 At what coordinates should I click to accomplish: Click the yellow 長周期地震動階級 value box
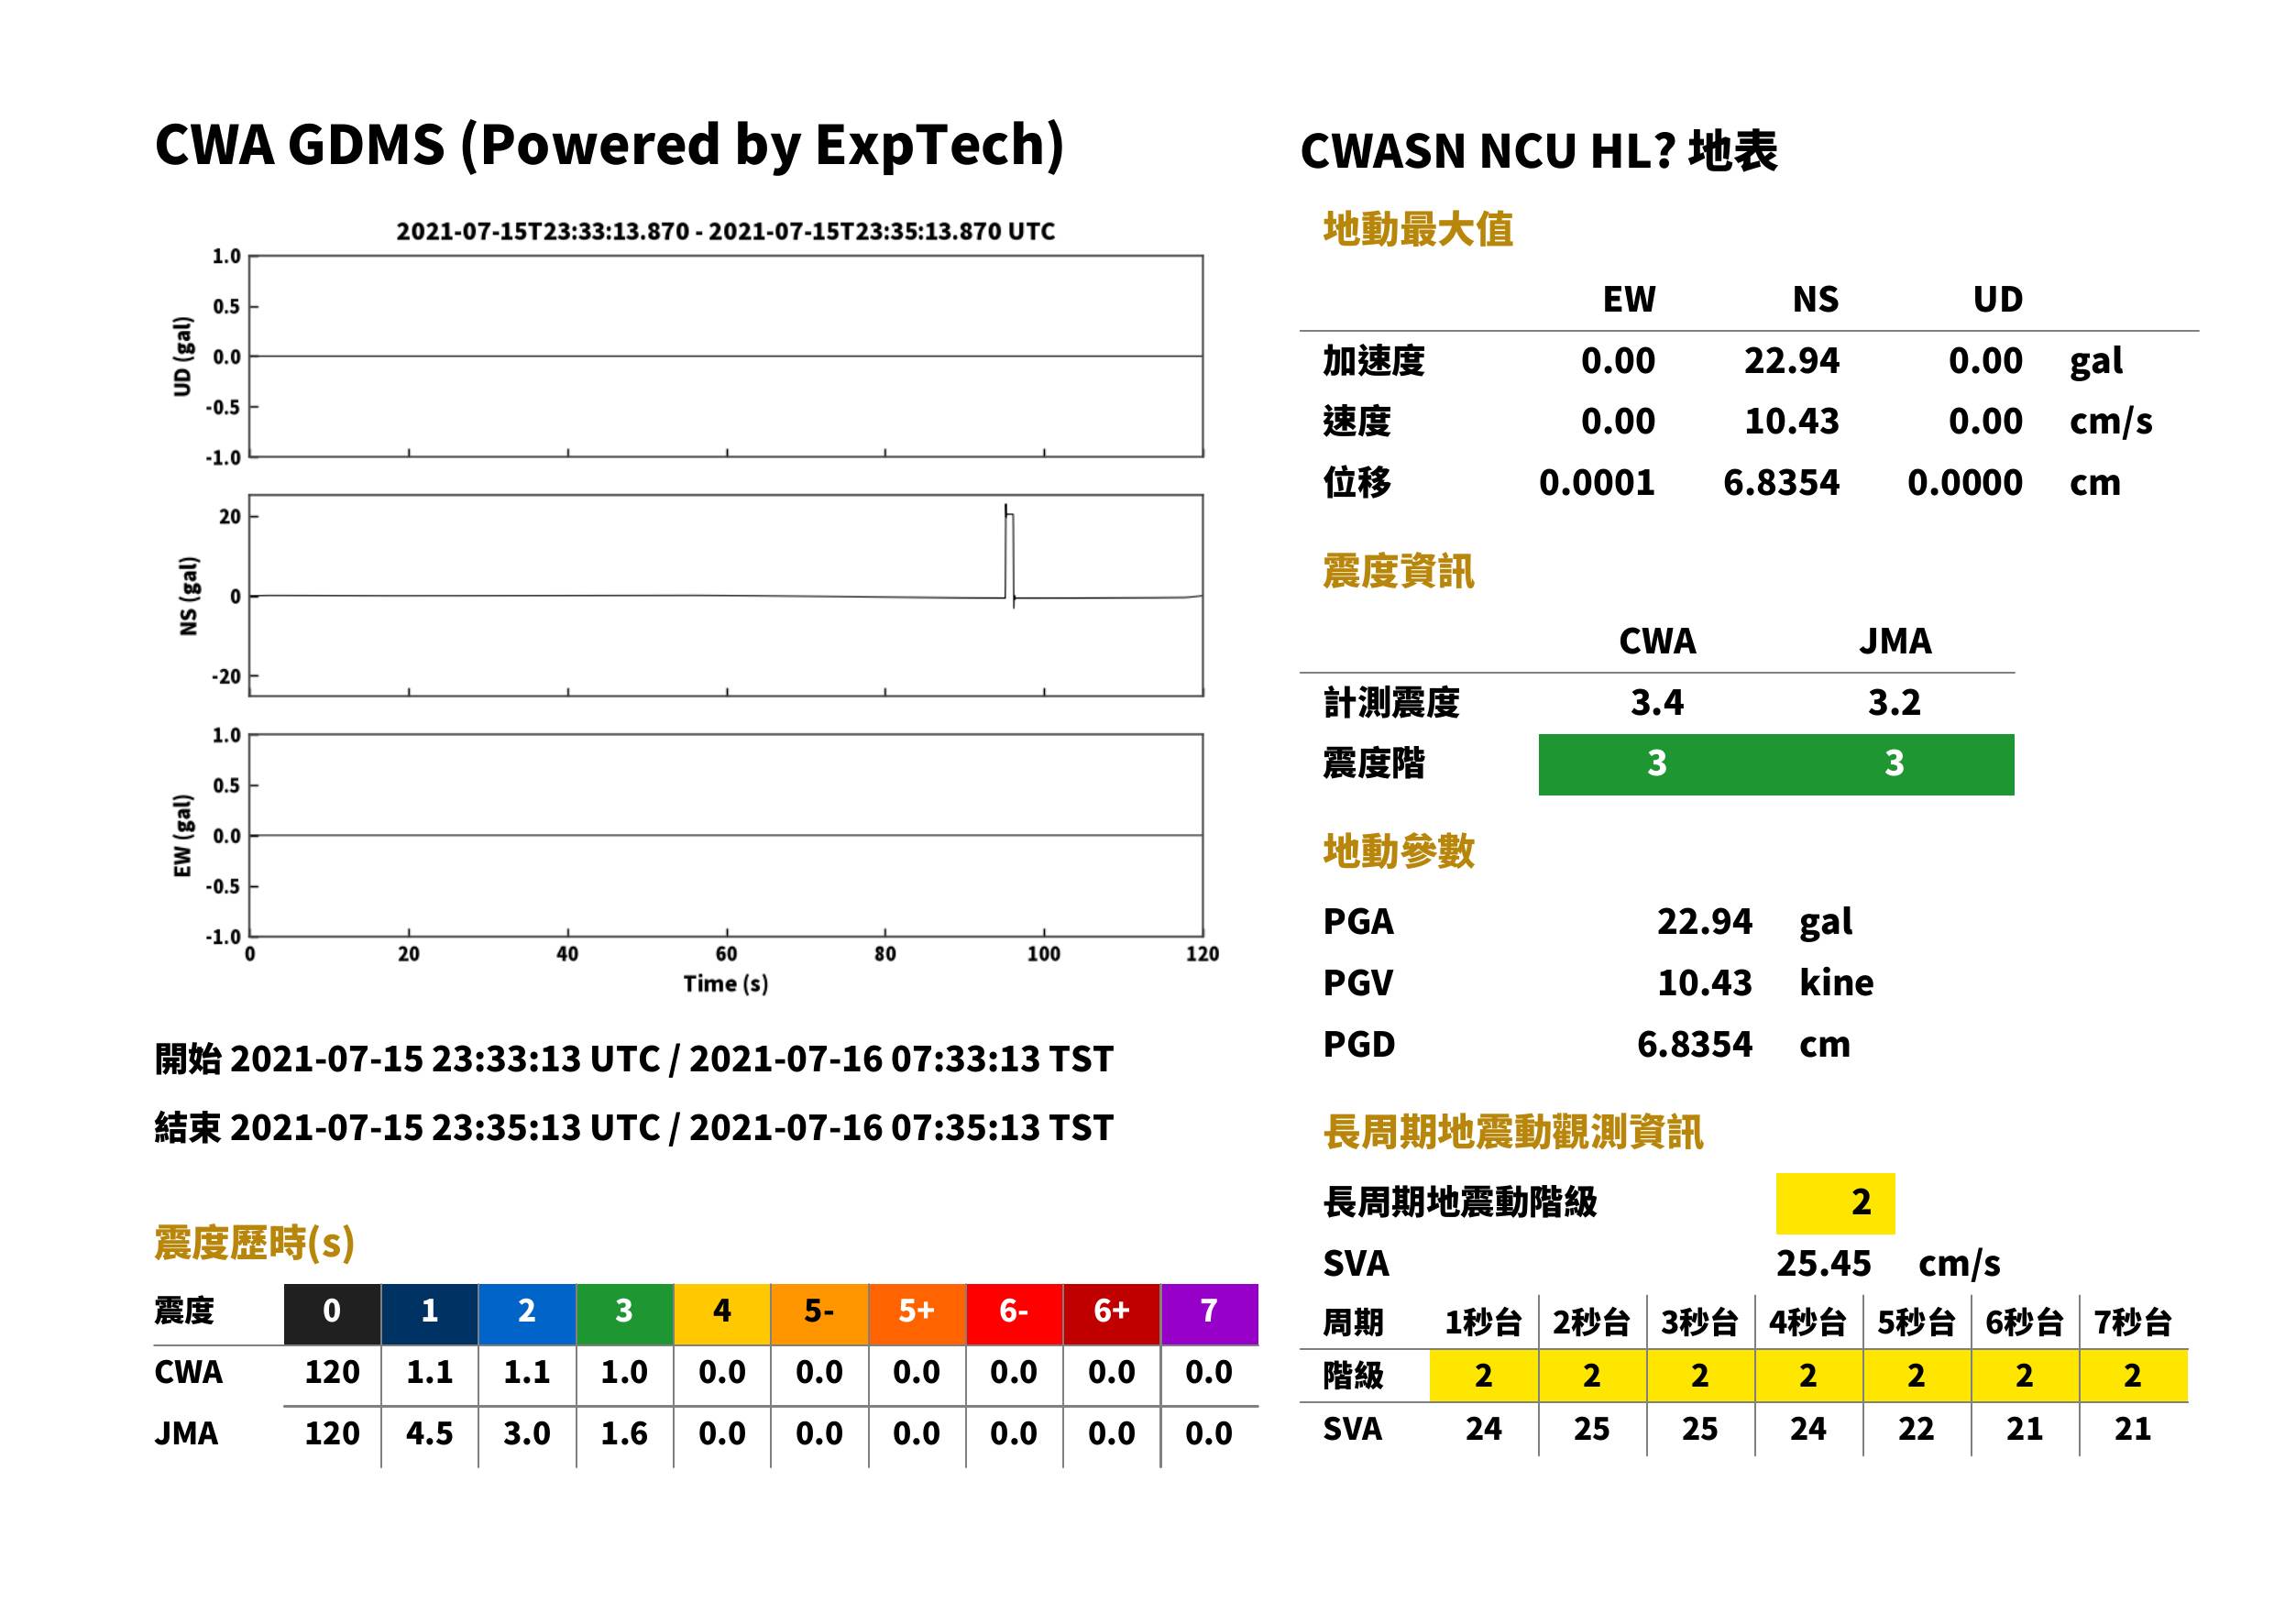(x=1835, y=1203)
